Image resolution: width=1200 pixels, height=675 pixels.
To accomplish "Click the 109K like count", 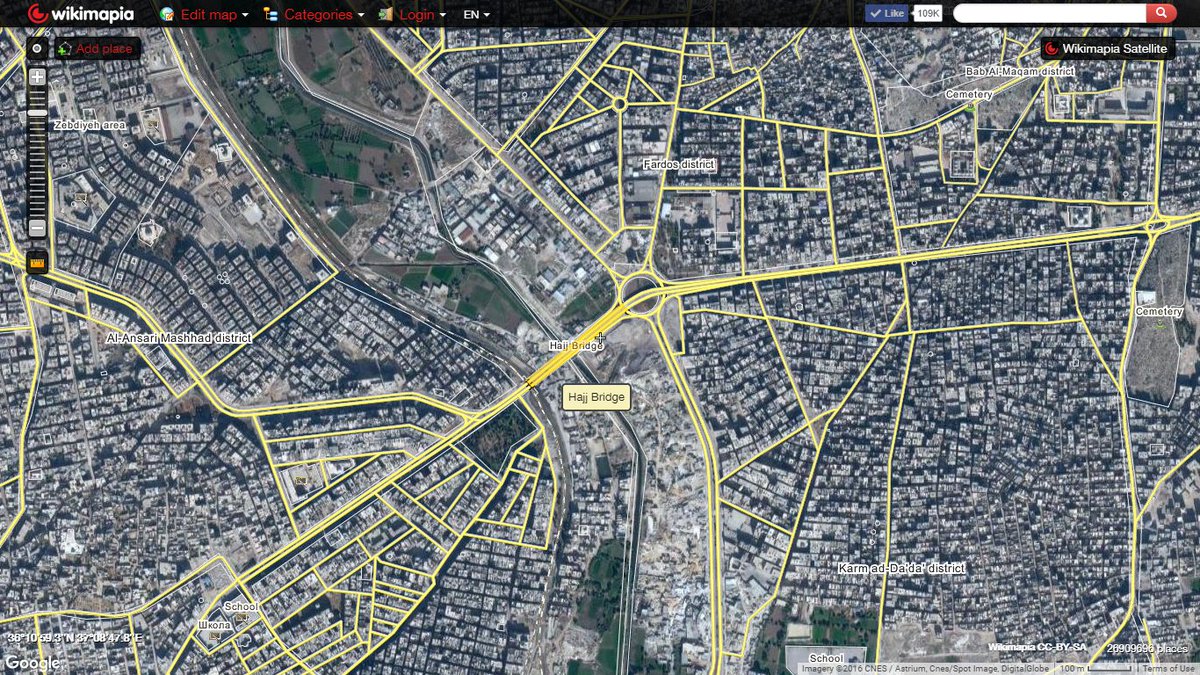I will click(x=928, y=13).
